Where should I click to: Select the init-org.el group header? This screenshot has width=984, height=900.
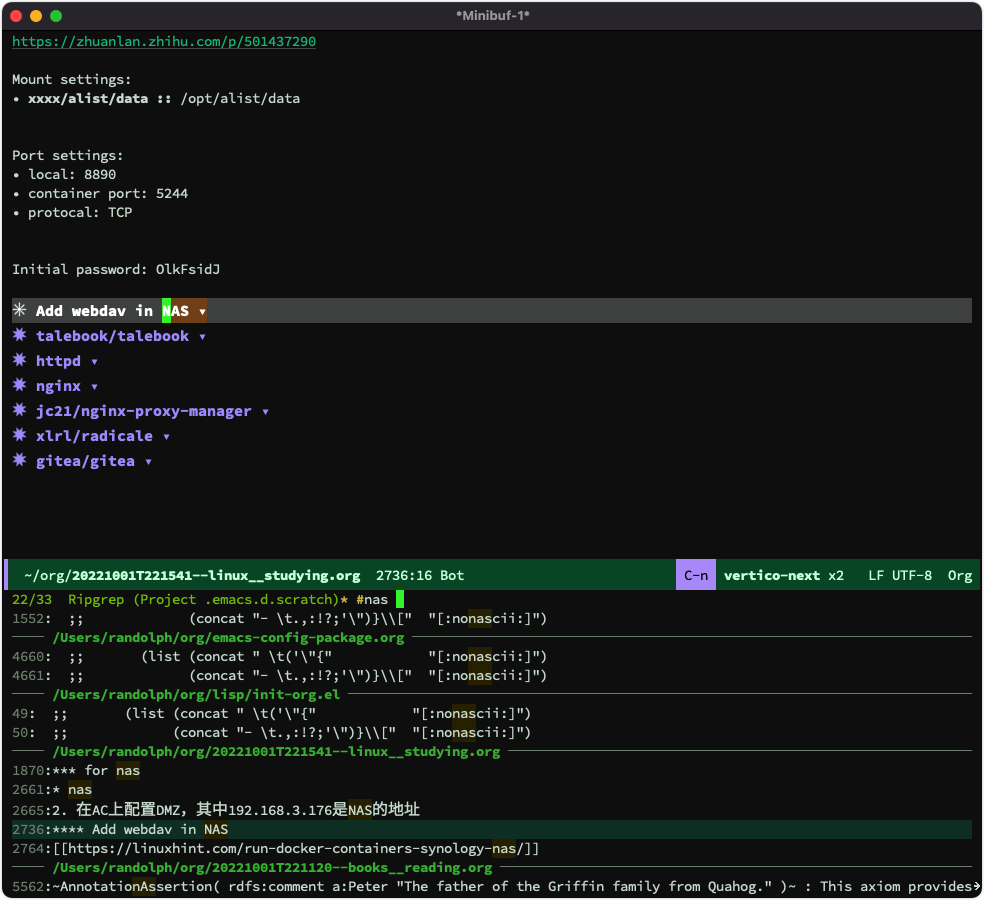click(x=196, y=695)
